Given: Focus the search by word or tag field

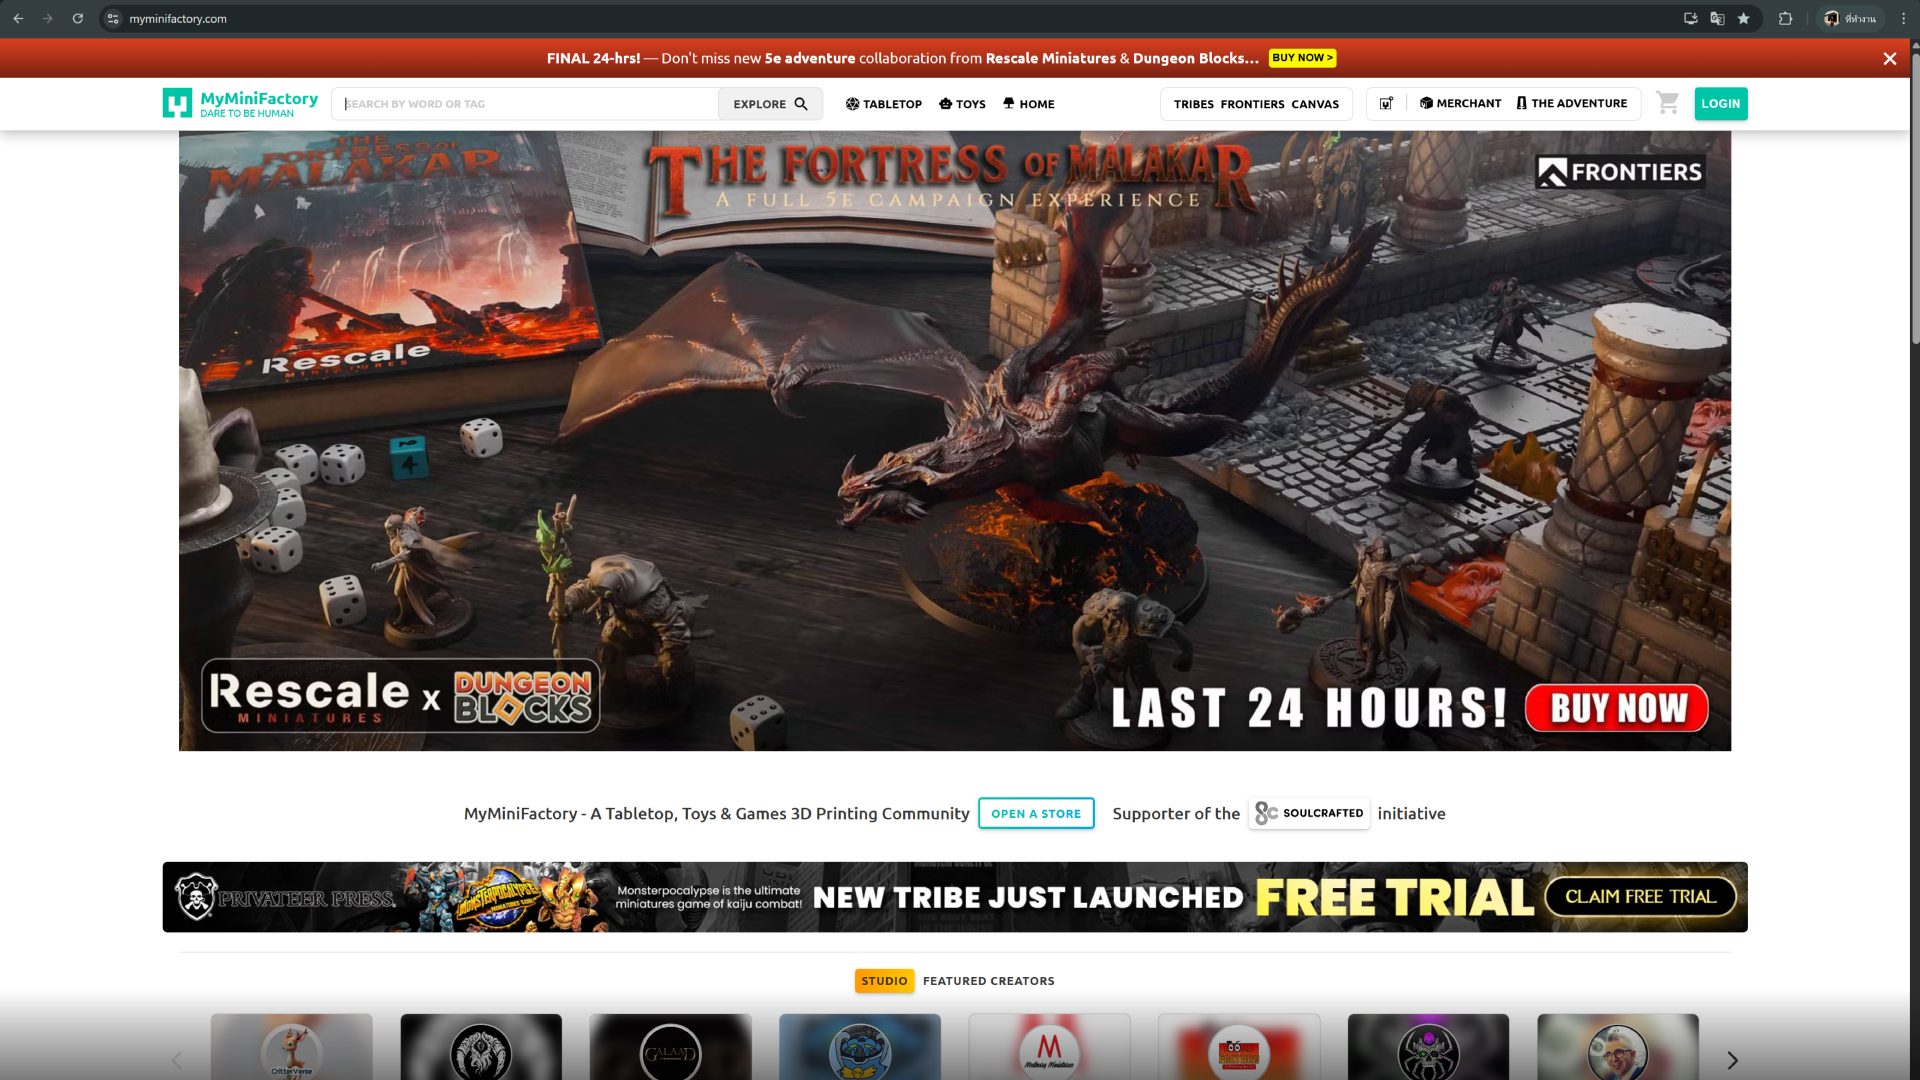Looking at the screenshot, I should [x=525, y=104].
